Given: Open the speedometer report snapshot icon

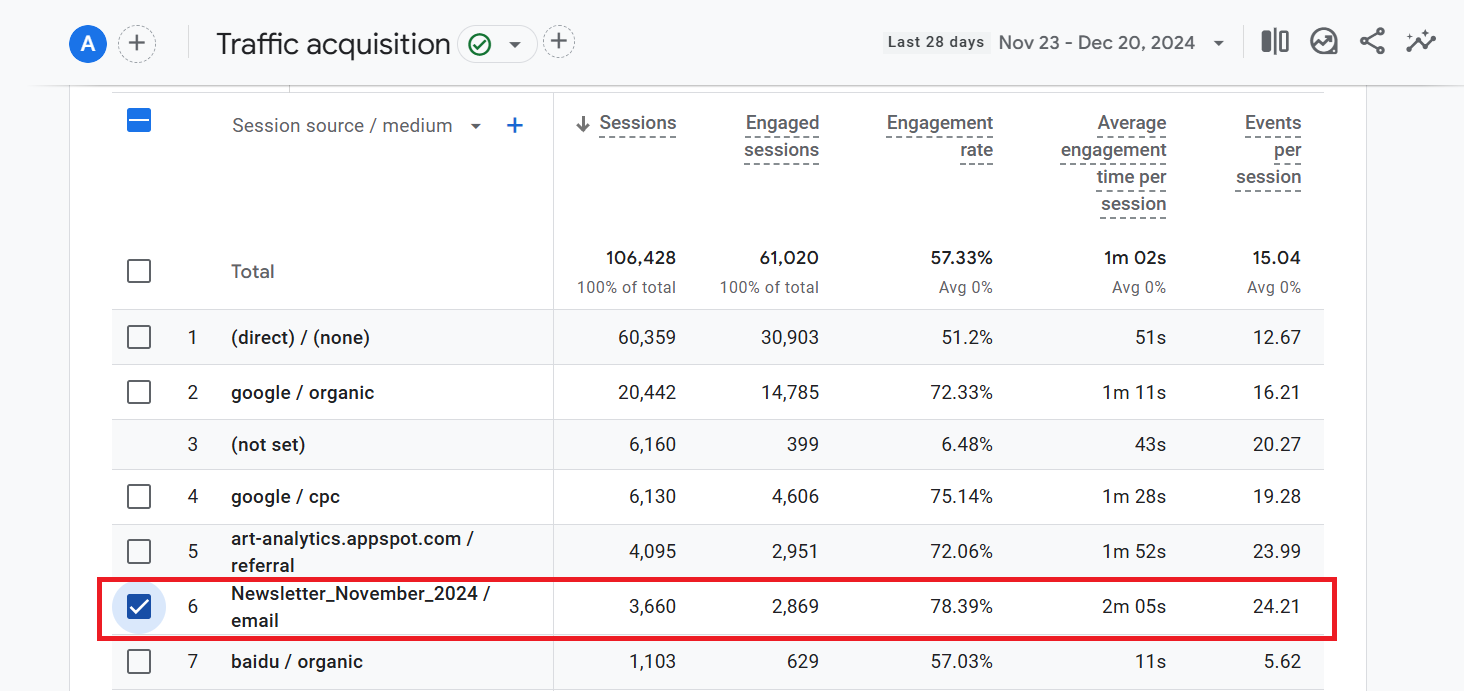Looking at the screenshot, I should [x=1323, y=41].
